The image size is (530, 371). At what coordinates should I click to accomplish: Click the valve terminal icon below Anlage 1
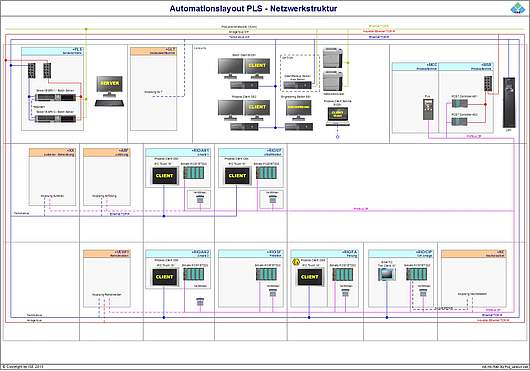[x=200, y=199]
